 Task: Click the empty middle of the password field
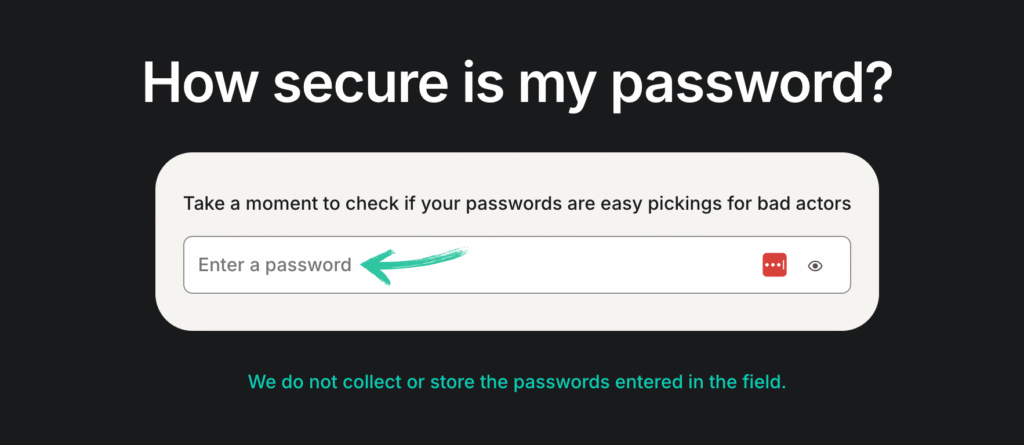pyautogui.click(x=600, y=265)
